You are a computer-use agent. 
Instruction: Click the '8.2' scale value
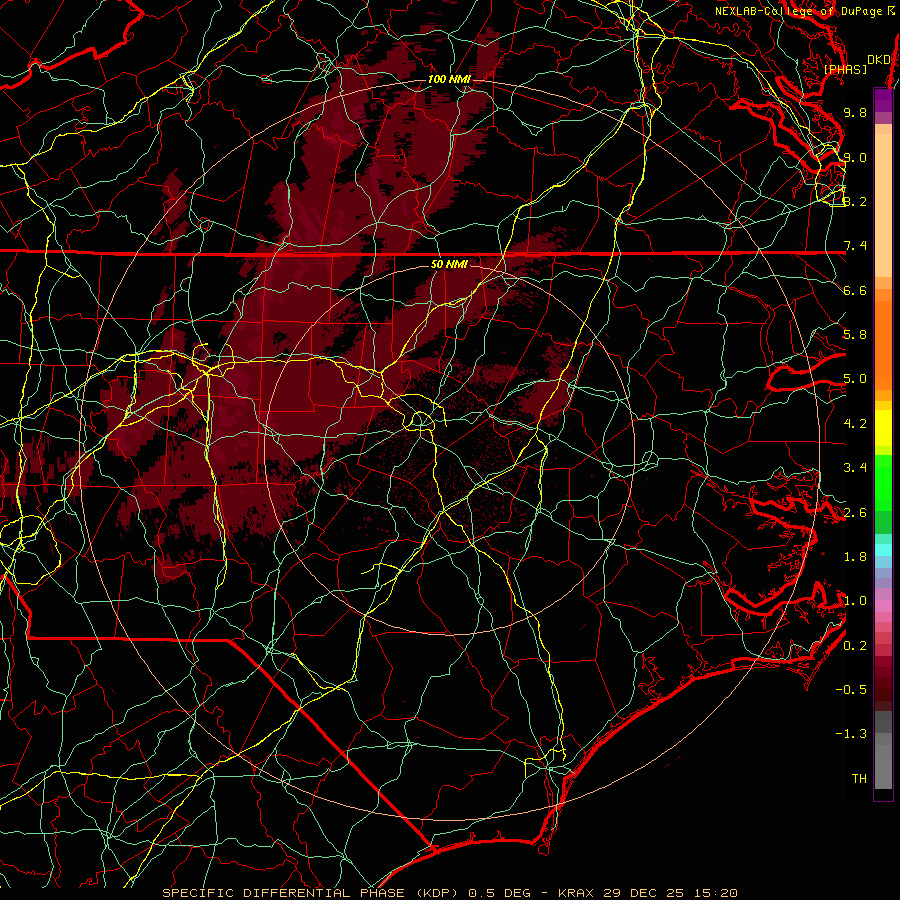click(855, 201)
